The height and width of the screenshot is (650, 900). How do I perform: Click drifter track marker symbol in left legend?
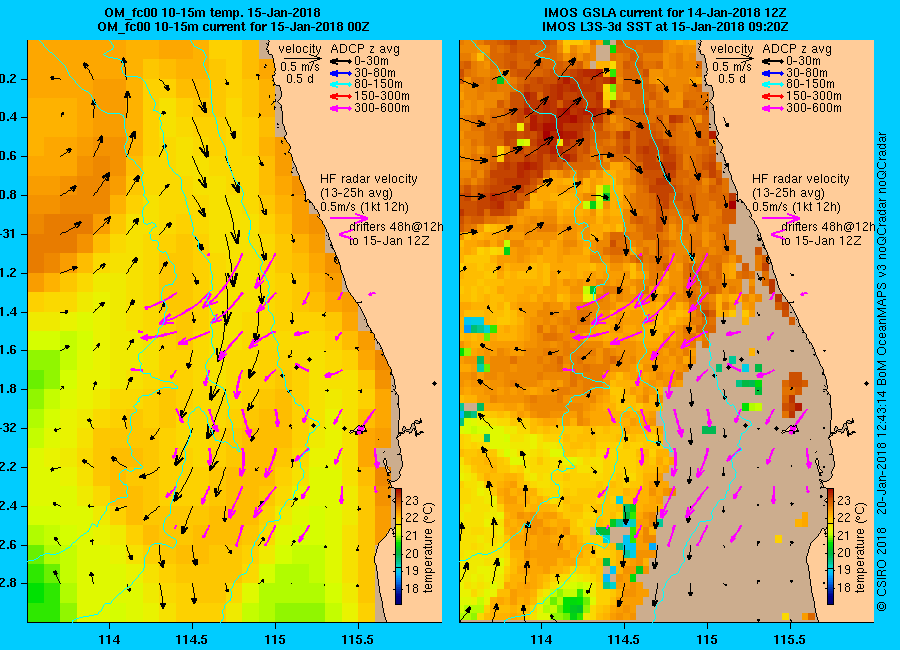[344, 234]
